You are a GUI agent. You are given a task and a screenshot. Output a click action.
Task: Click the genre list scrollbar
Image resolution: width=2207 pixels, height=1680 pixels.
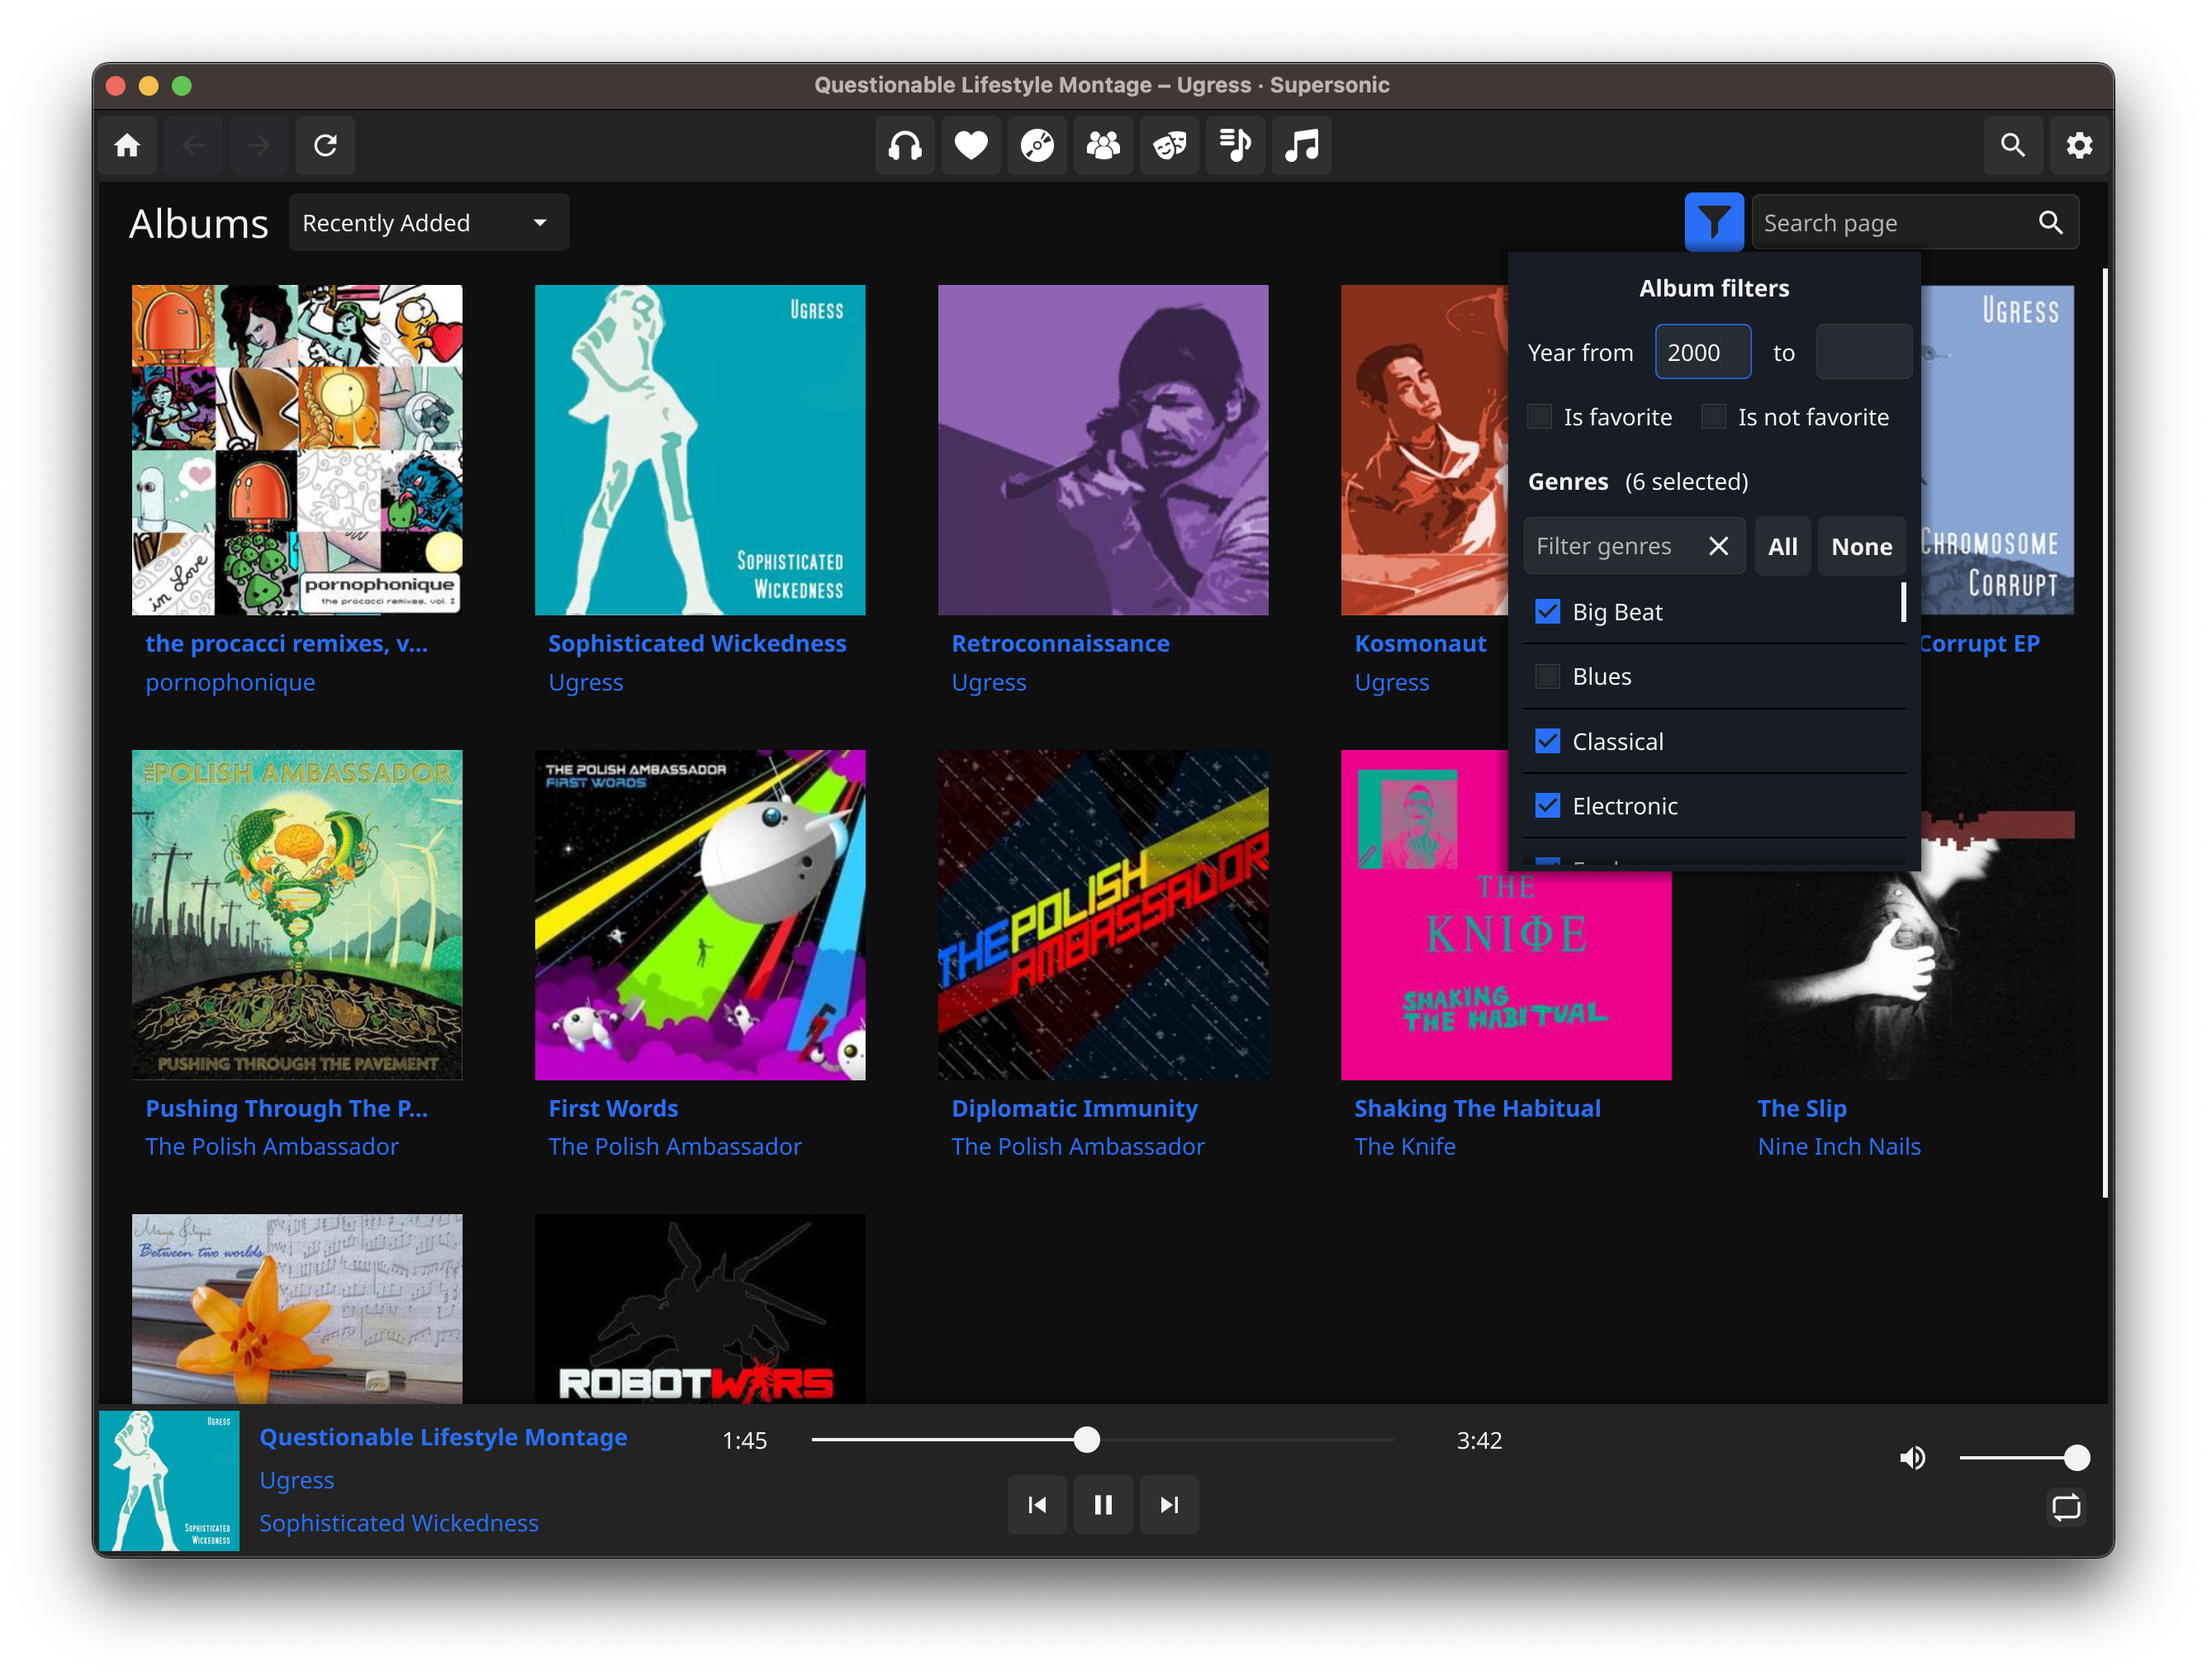point(1902,602)
